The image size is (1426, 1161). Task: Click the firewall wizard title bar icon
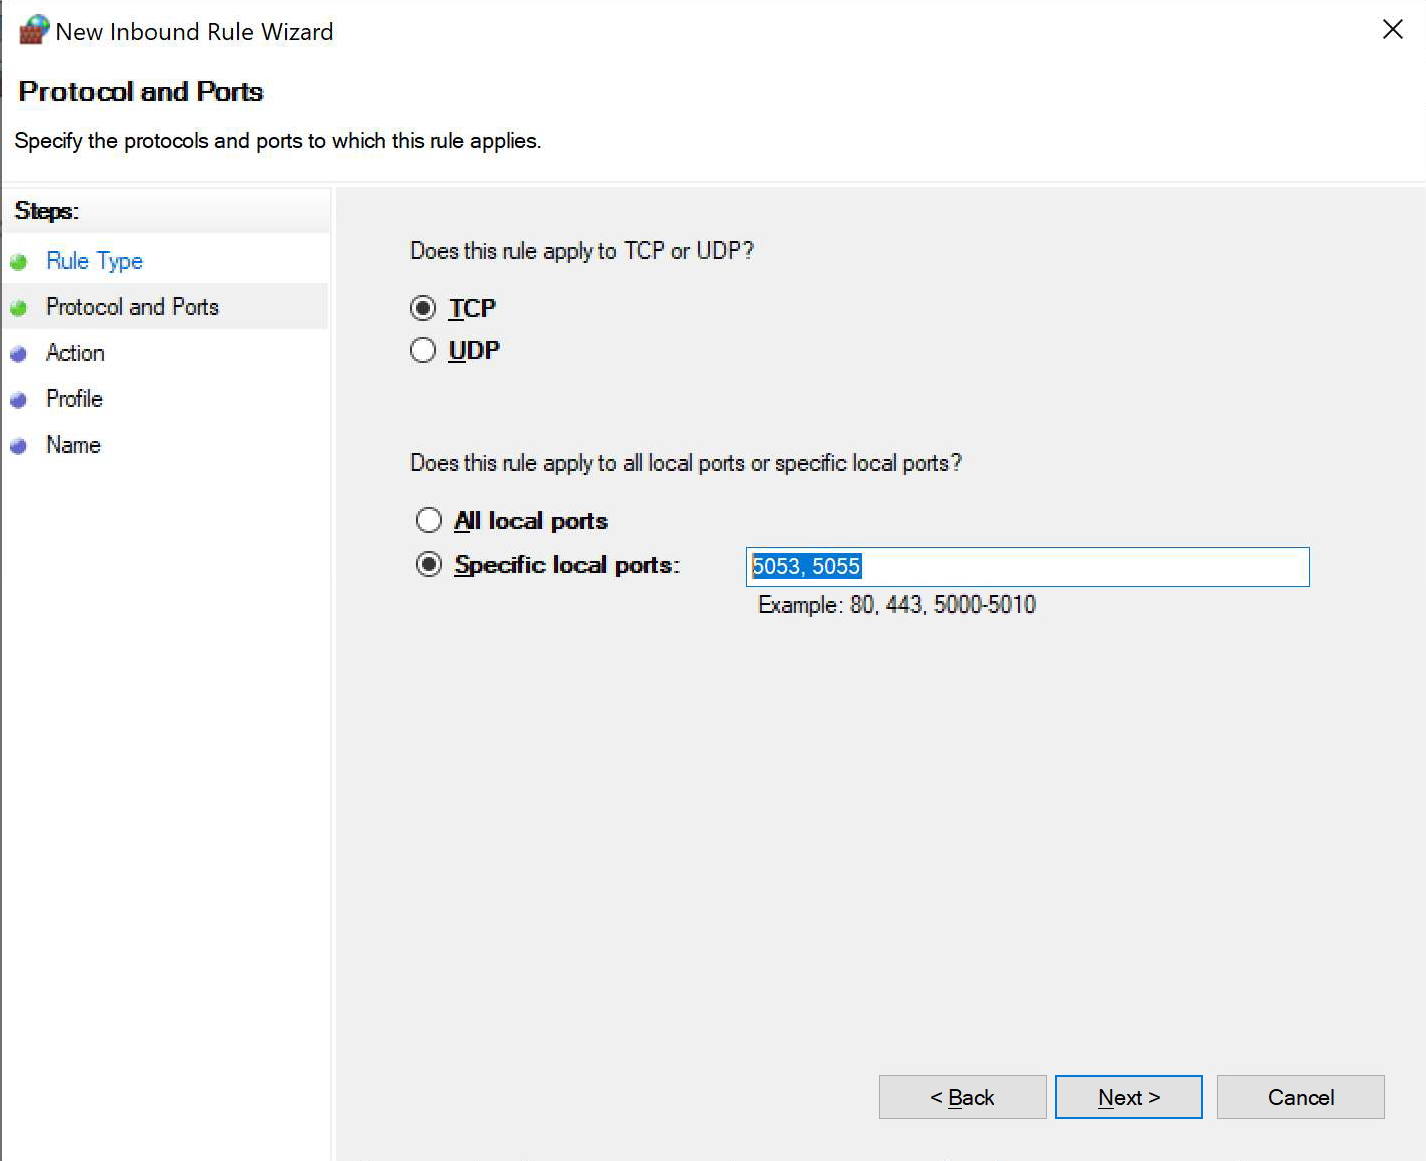(x=34, y=30)
